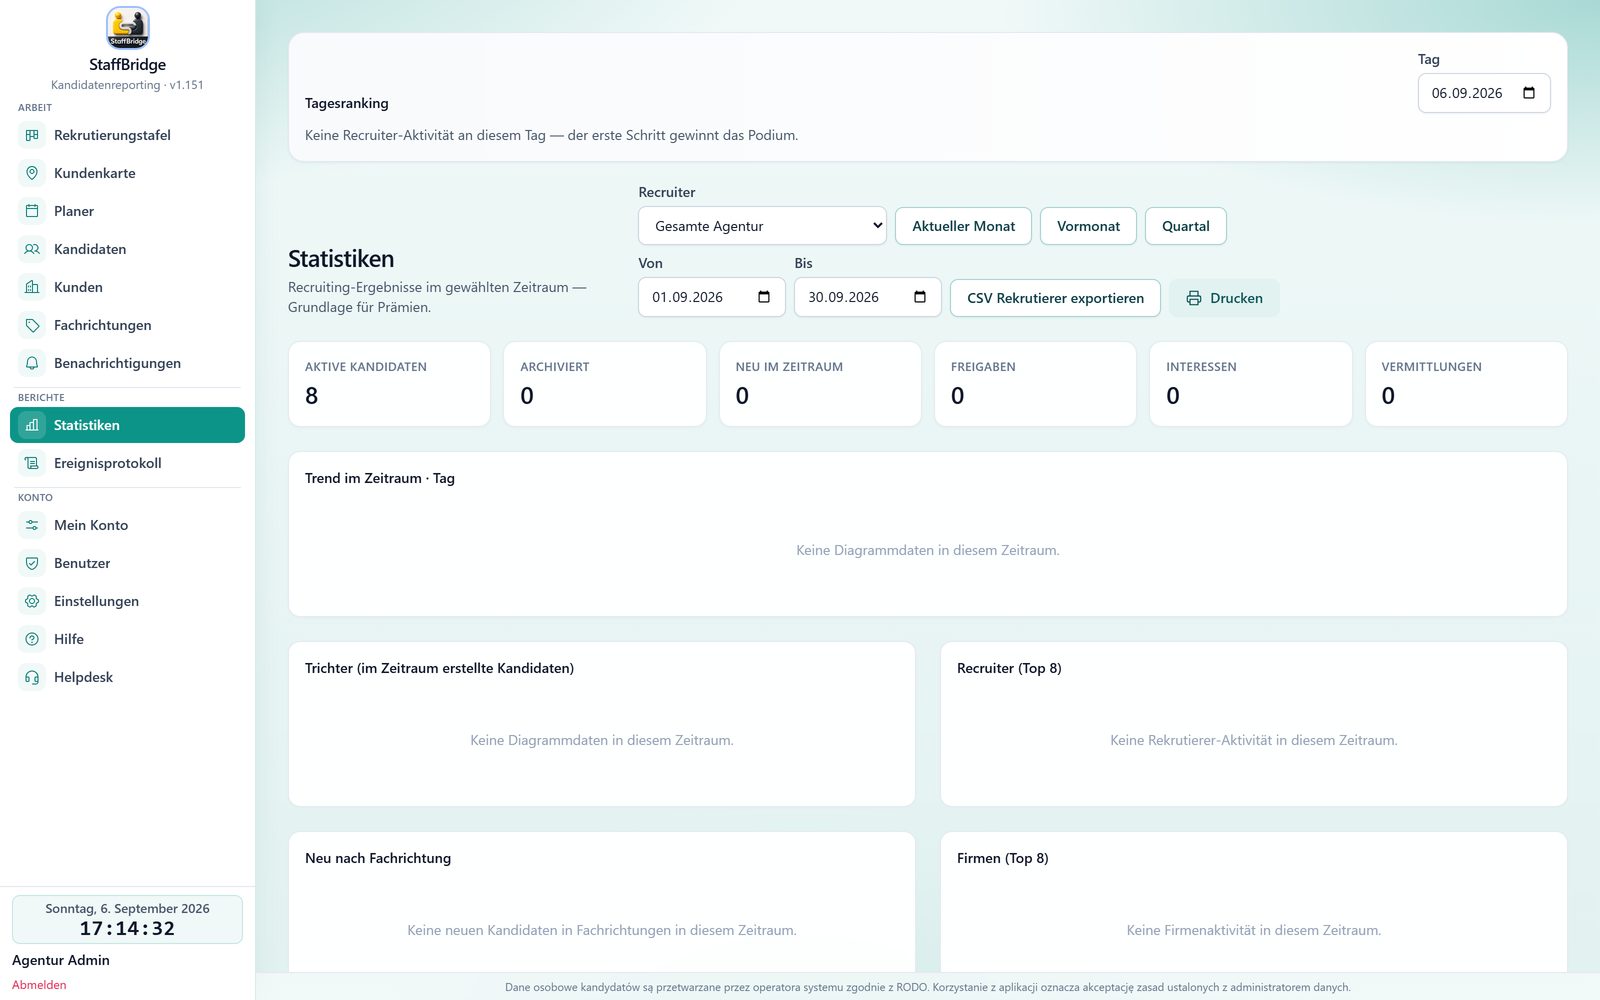Image resolution: width=1600 pixels, height=1000 pixels.
Task: Go to the Planer page
Action: [x=127, y=211]
